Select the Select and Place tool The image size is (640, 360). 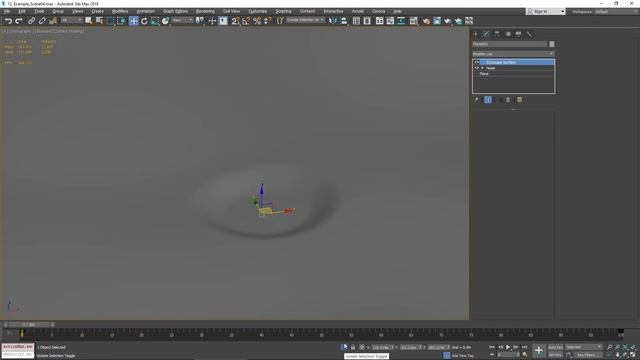(165, 21)
